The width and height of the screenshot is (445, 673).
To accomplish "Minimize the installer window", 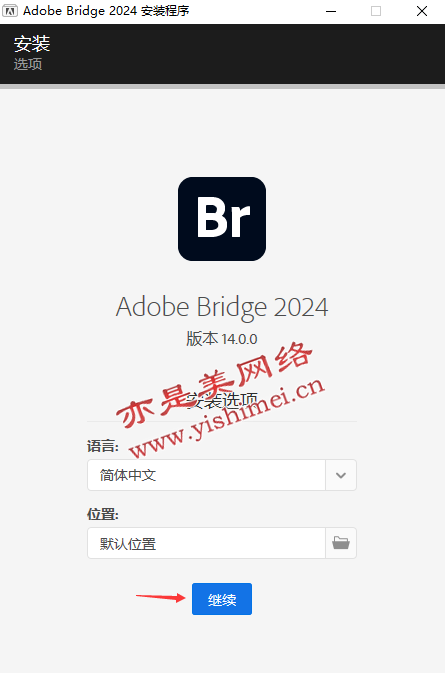I will point(331,11).
